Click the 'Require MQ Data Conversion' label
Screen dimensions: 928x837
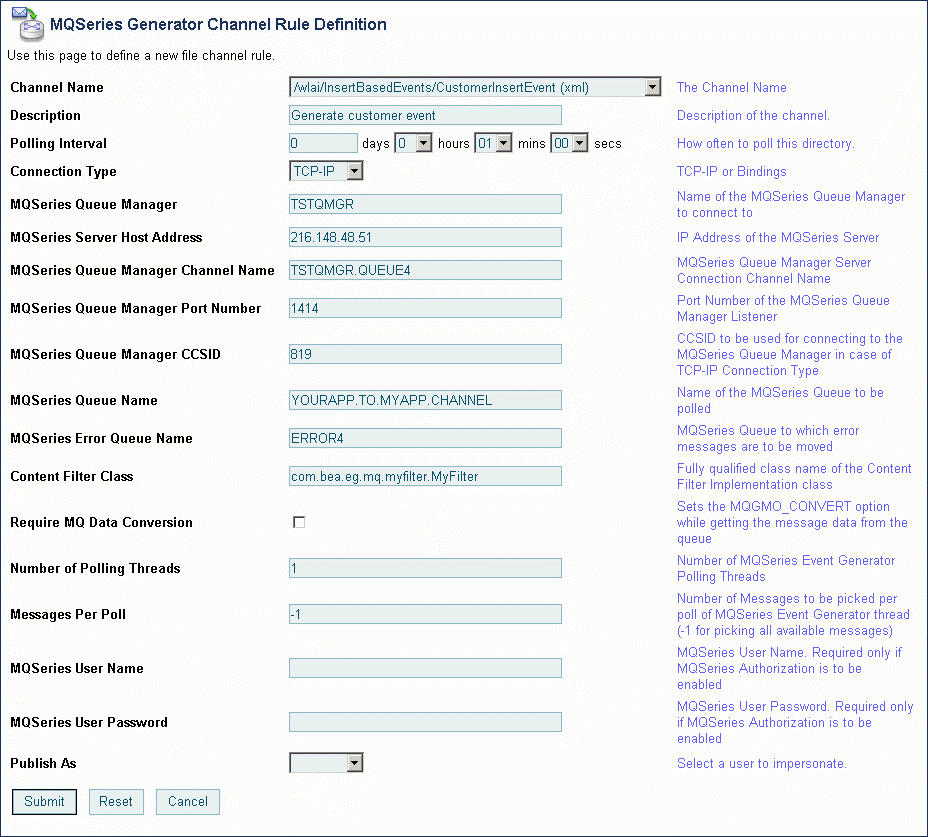(x=101, y=522)
